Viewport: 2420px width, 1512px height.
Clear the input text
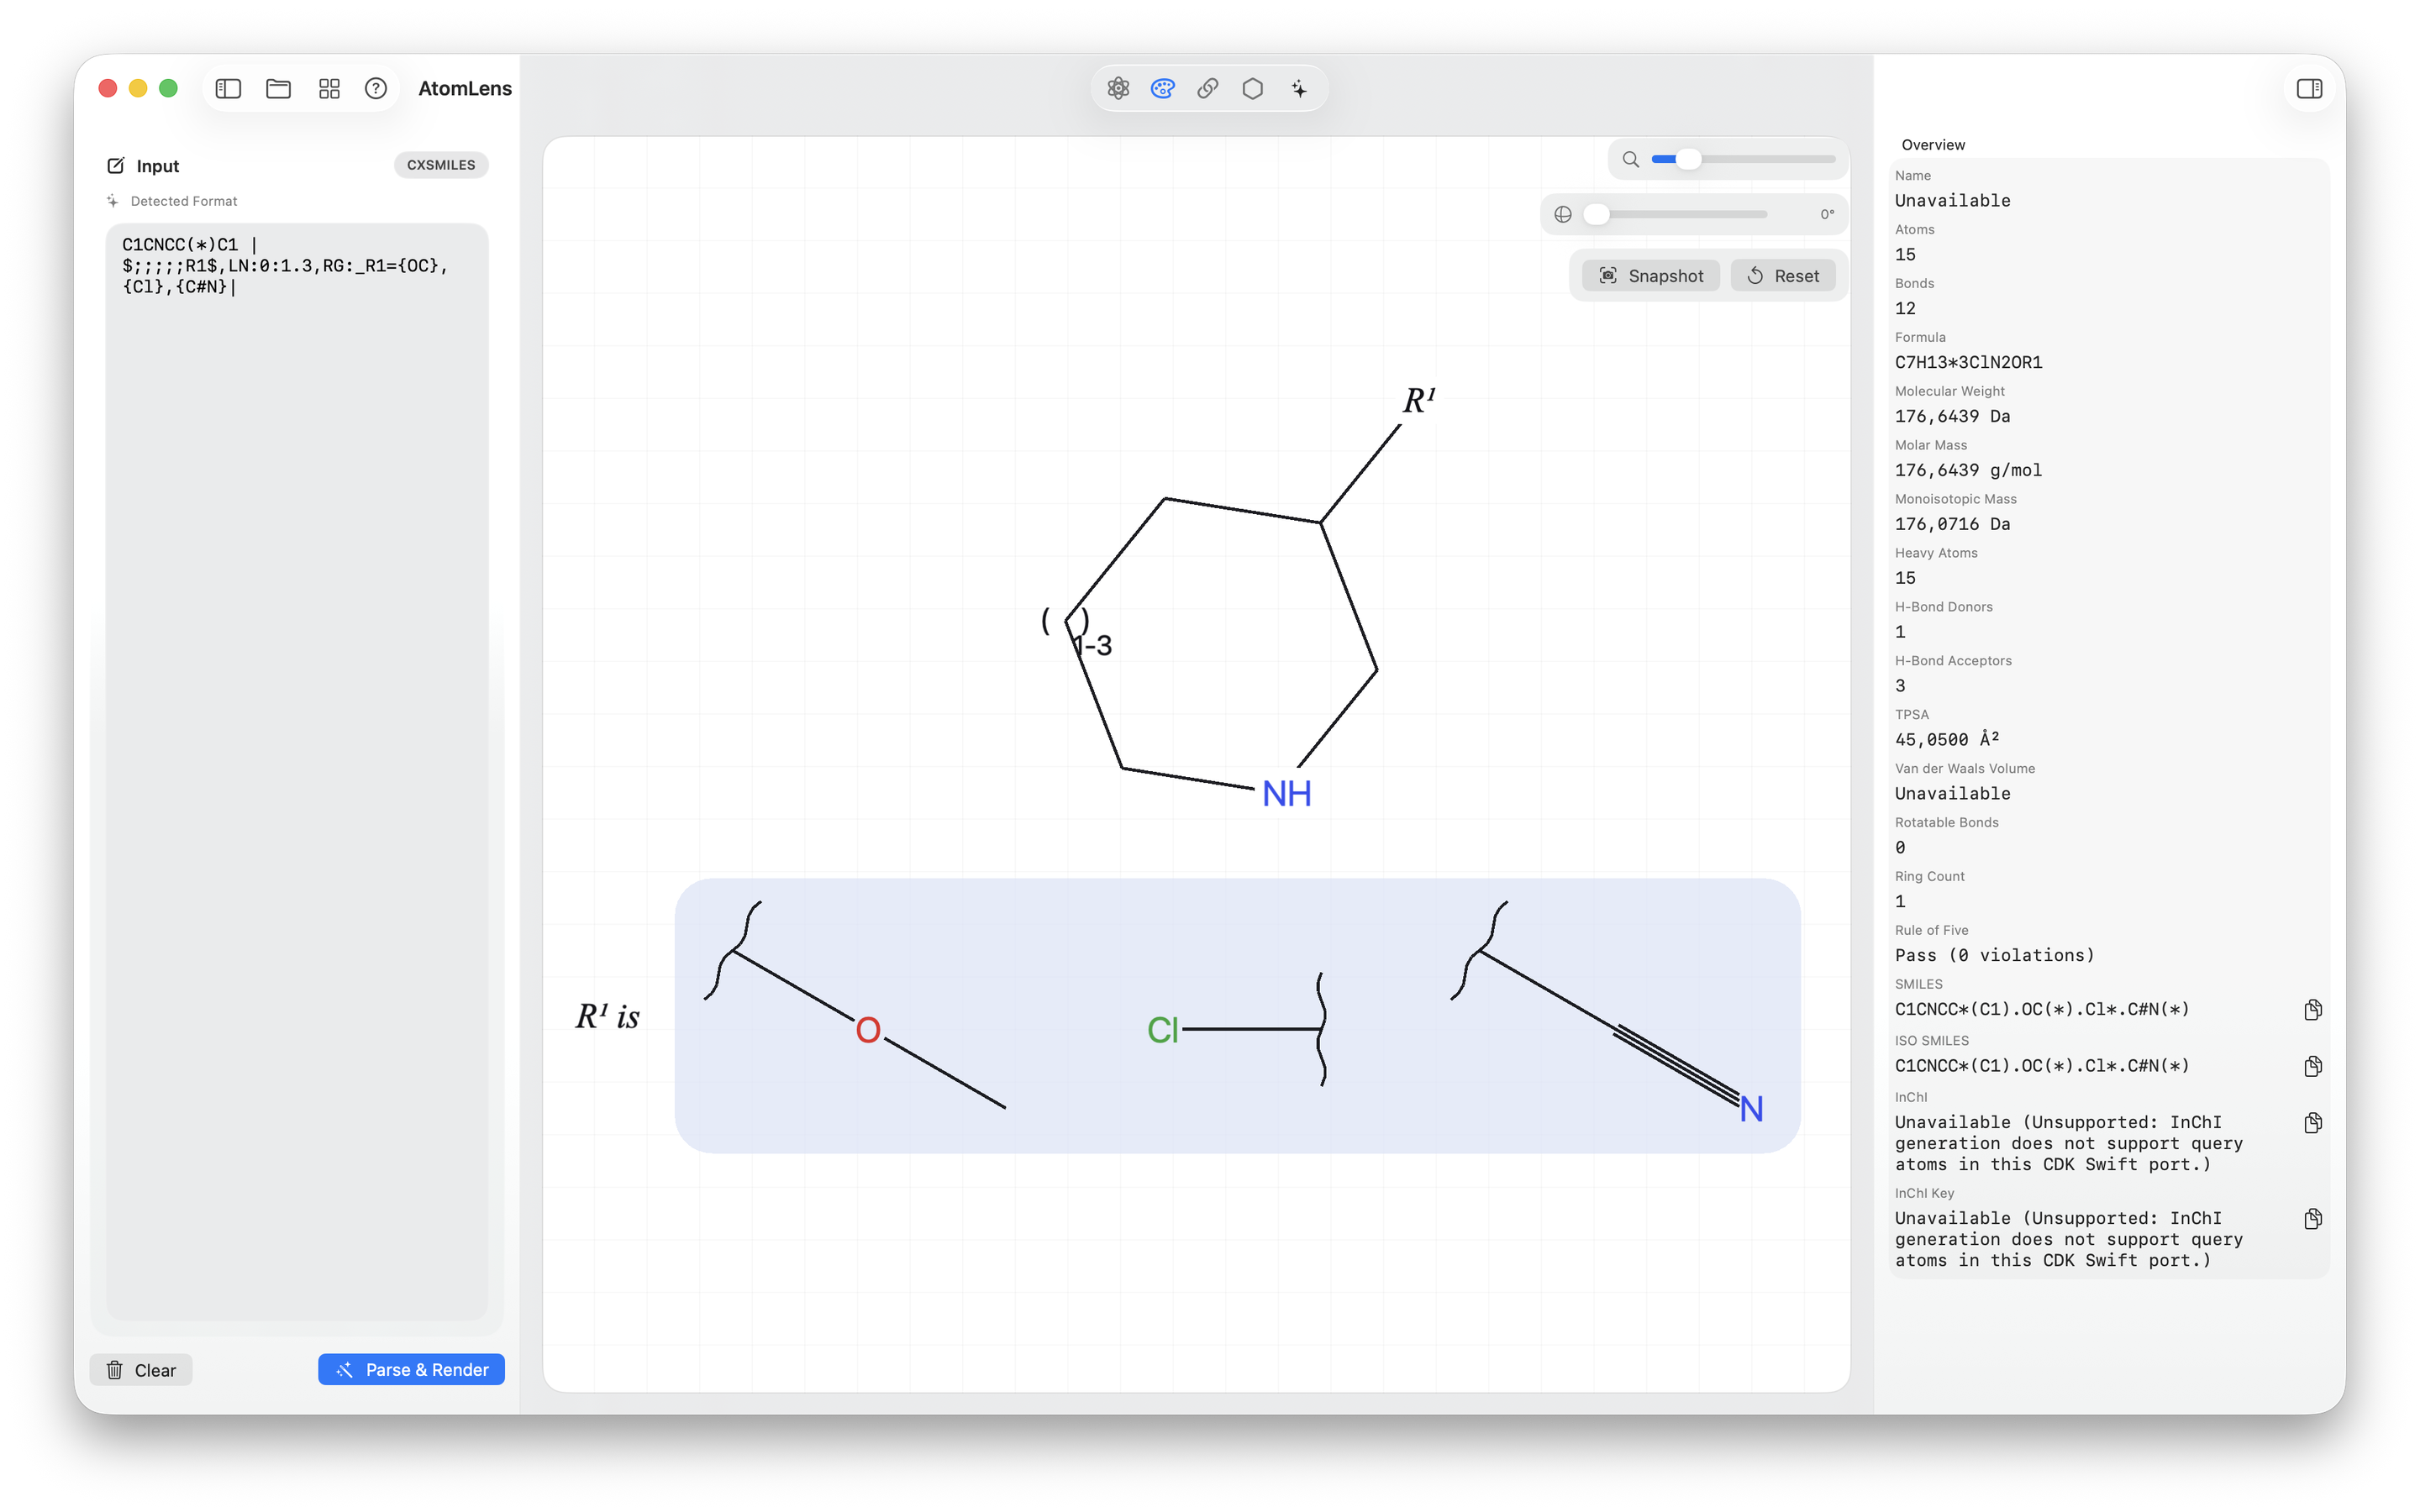click(141, 1369)
